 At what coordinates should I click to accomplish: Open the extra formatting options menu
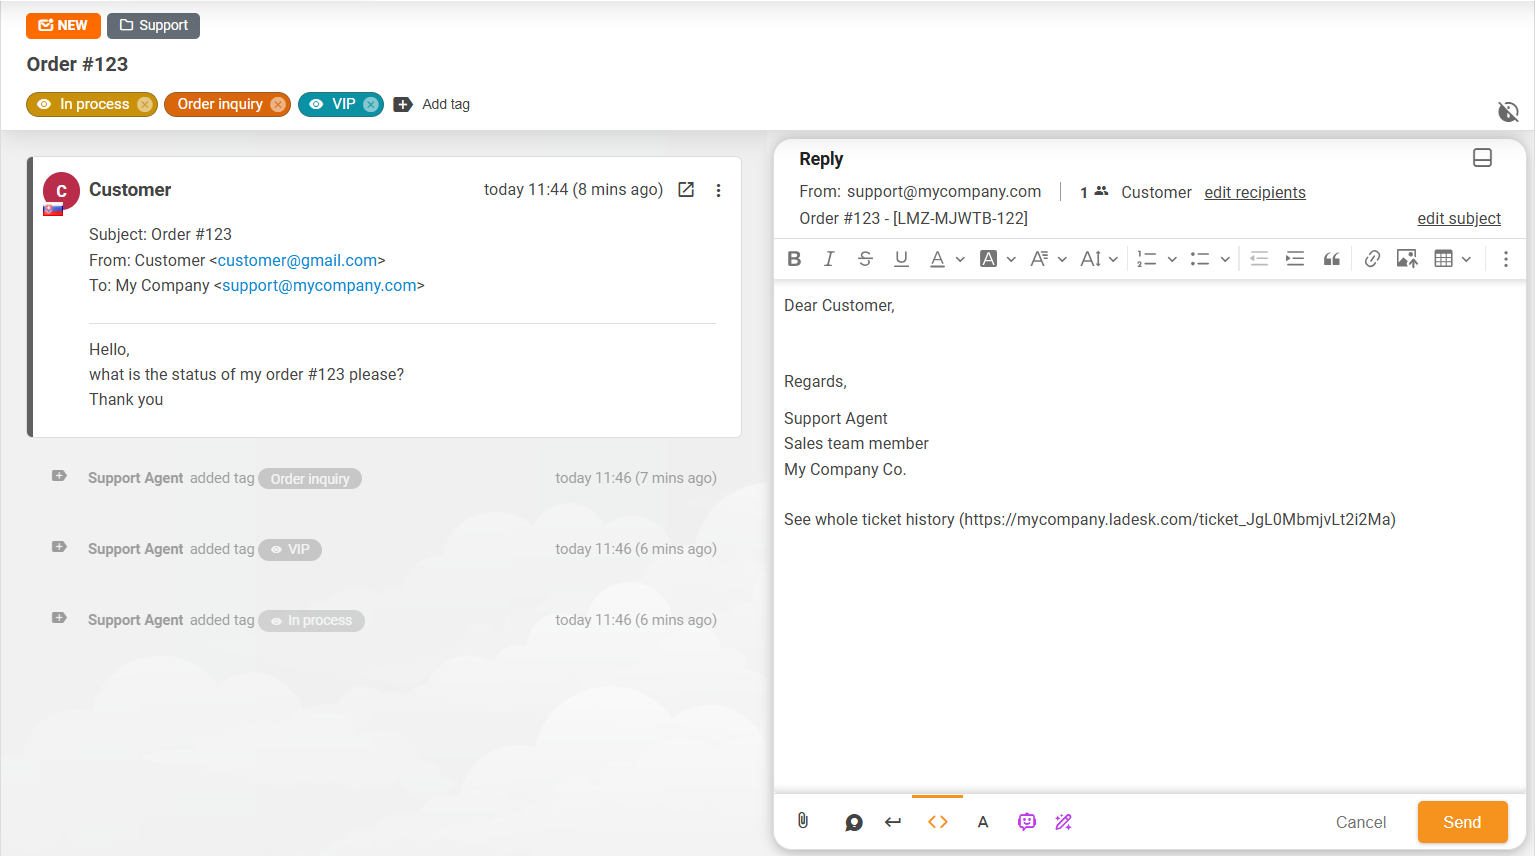(x=1505, y=258)
